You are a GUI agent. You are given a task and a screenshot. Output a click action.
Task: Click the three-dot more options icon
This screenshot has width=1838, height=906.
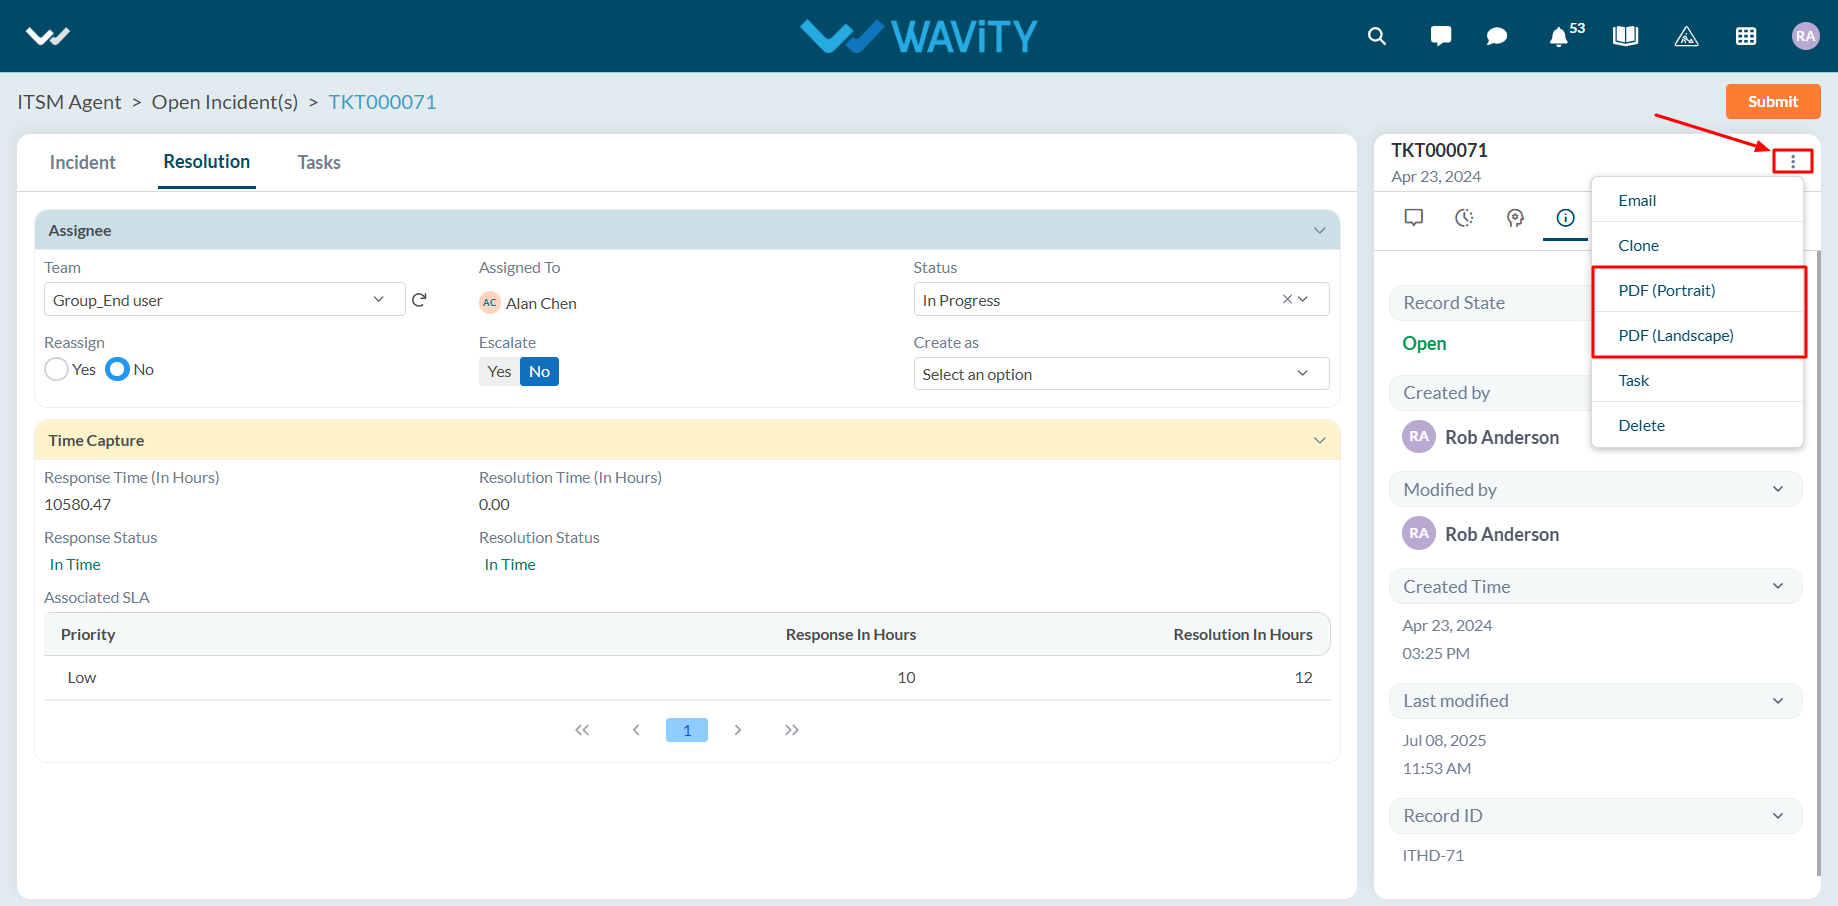click(x=1793, y=161)
